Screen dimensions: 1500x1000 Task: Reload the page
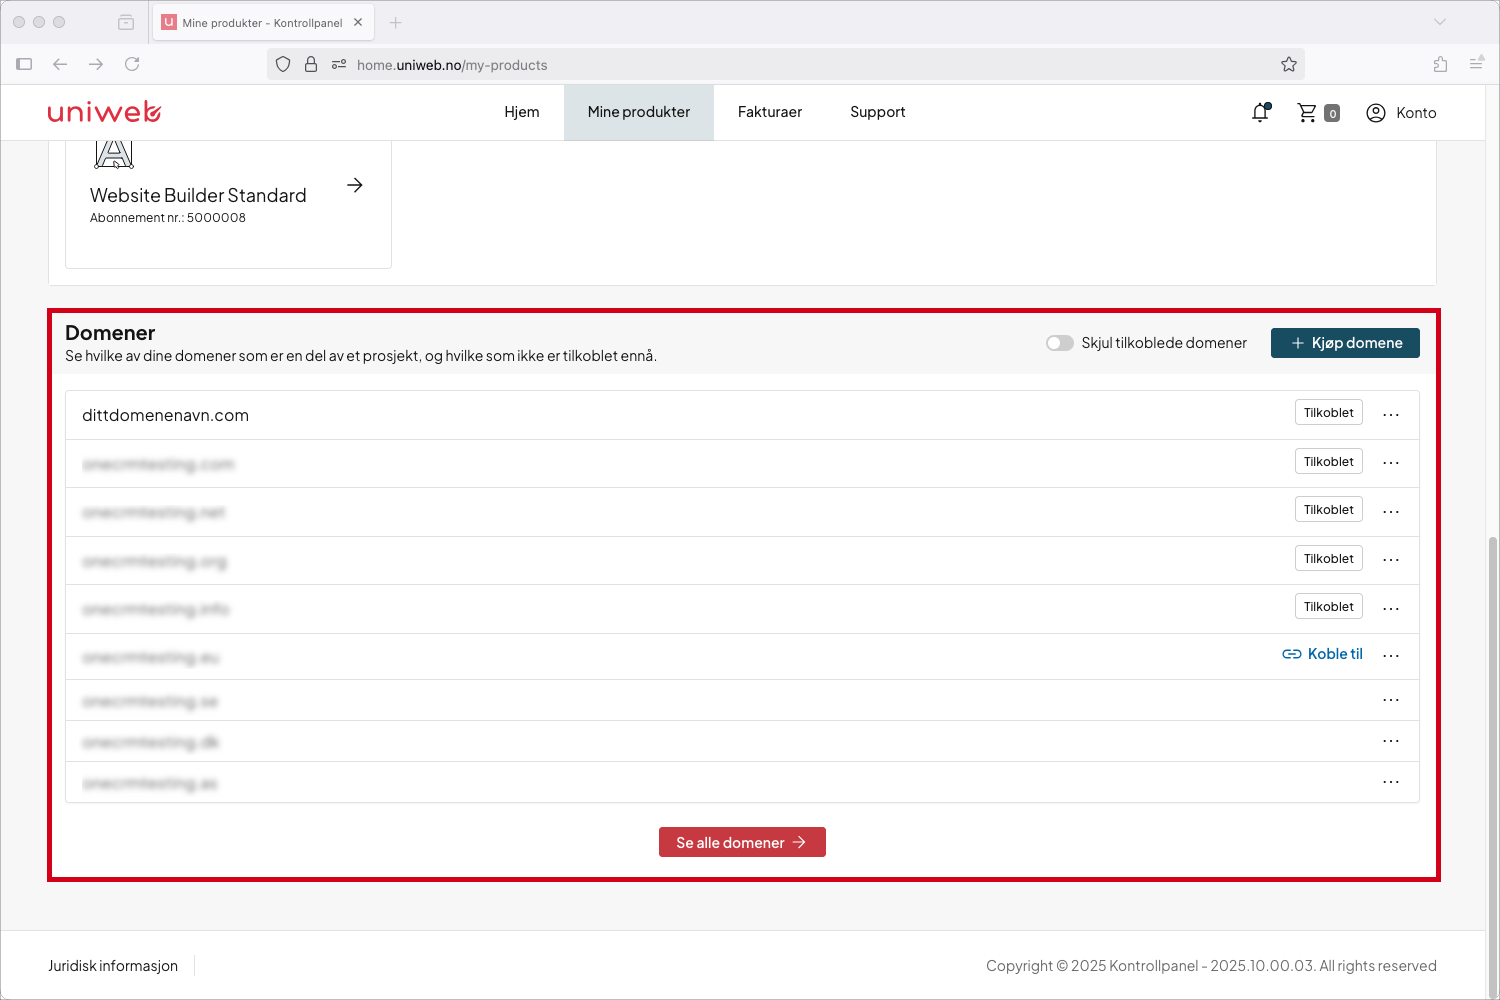click(x=132, y=64)
